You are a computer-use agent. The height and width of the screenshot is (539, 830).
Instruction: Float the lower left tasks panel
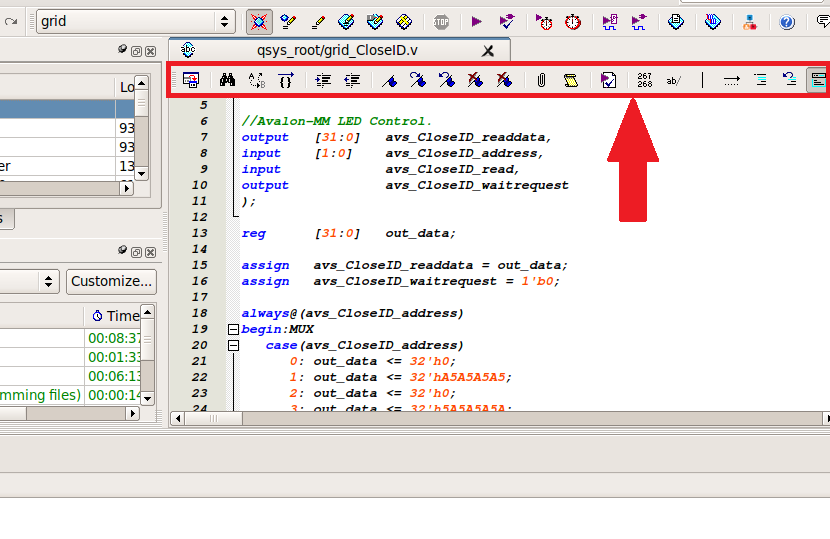[x=136, y=253]
